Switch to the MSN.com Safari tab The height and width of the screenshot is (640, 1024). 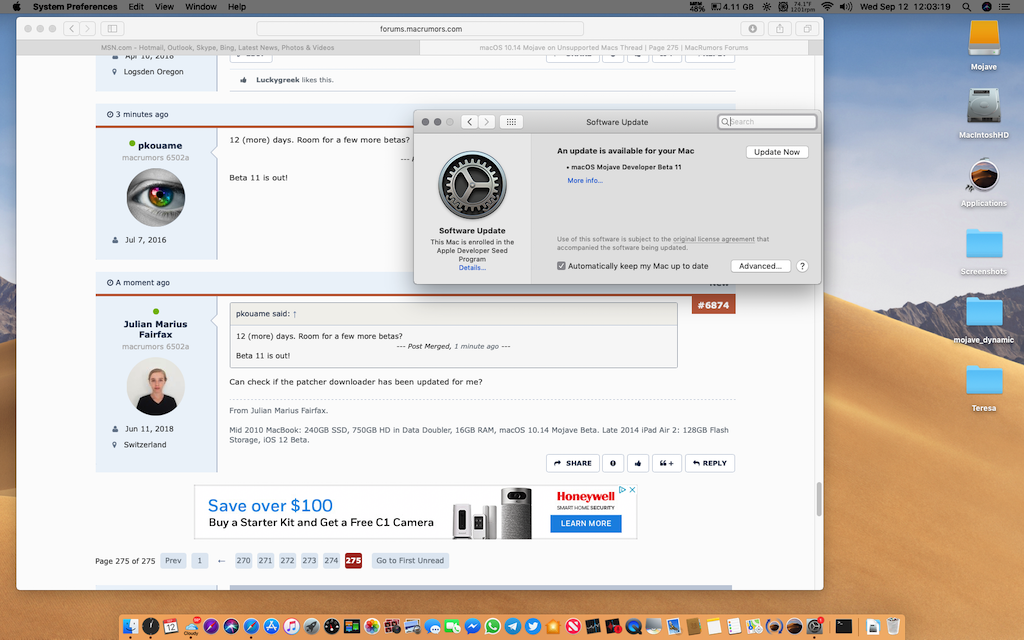click(x=217, y=48)
